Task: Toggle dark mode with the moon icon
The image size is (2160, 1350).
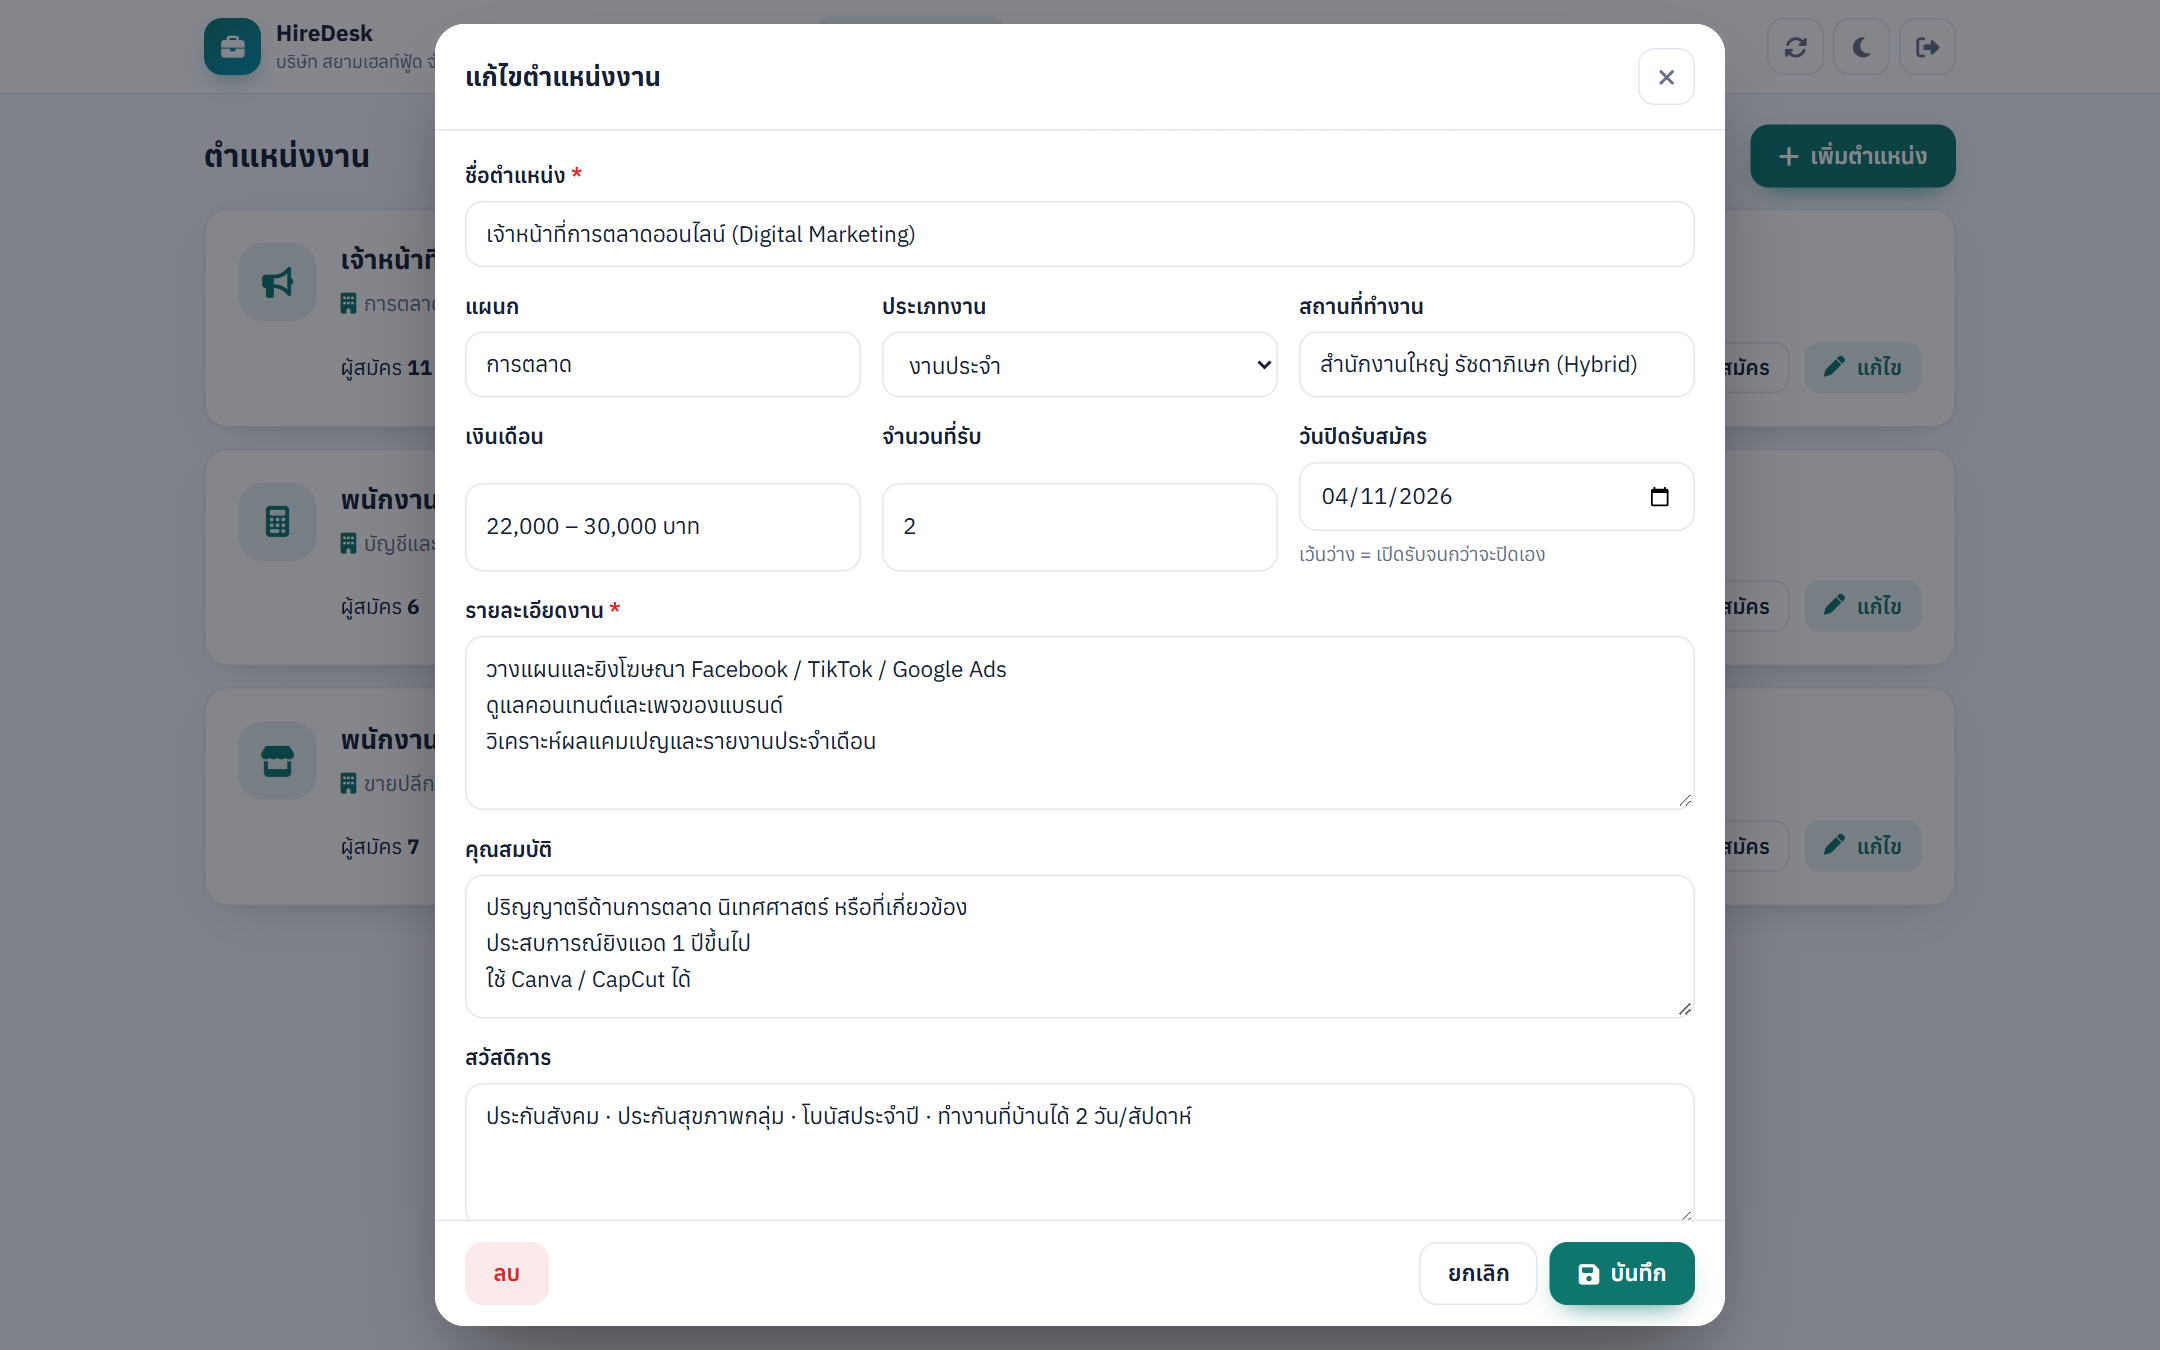Action: point(1861,47)
